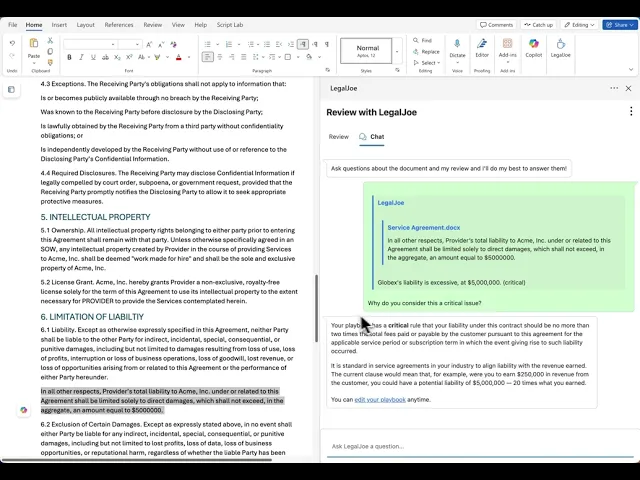Activate the Format Painter icon
This screenshot has width=640, height=480.
coord(50,62)
